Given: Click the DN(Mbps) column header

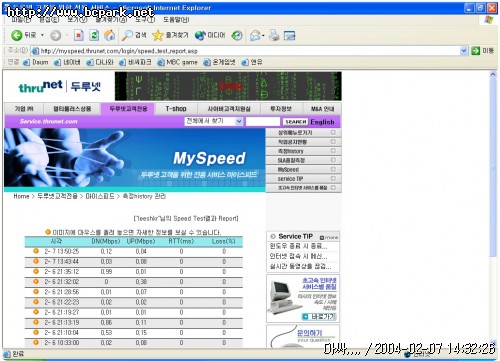Looking at the screenshot, I should point(106,241).
